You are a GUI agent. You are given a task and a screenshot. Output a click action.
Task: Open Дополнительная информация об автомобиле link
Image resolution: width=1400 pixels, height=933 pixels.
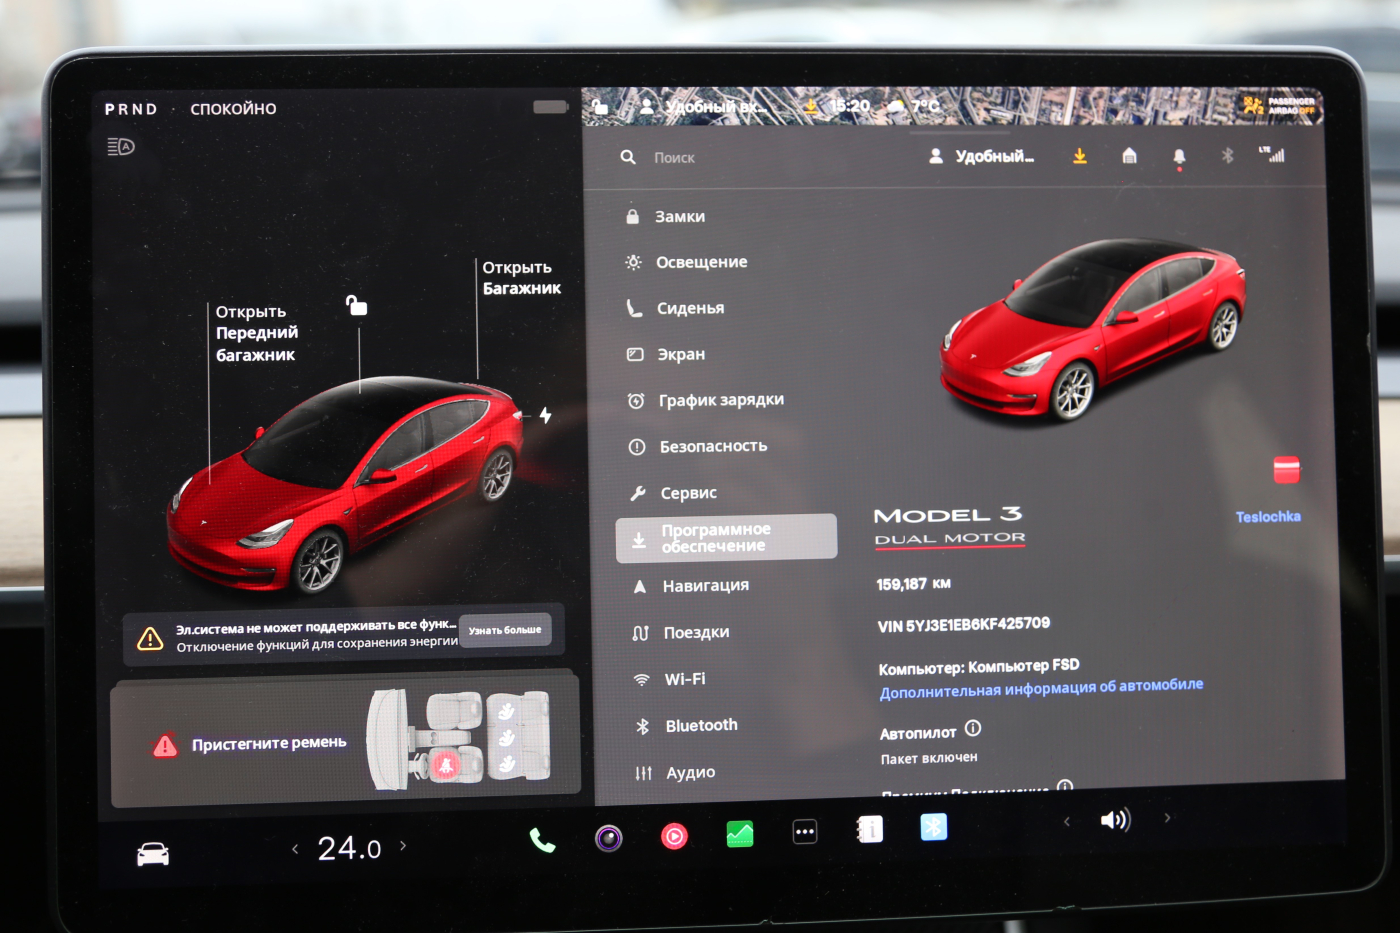point(1041,686)
